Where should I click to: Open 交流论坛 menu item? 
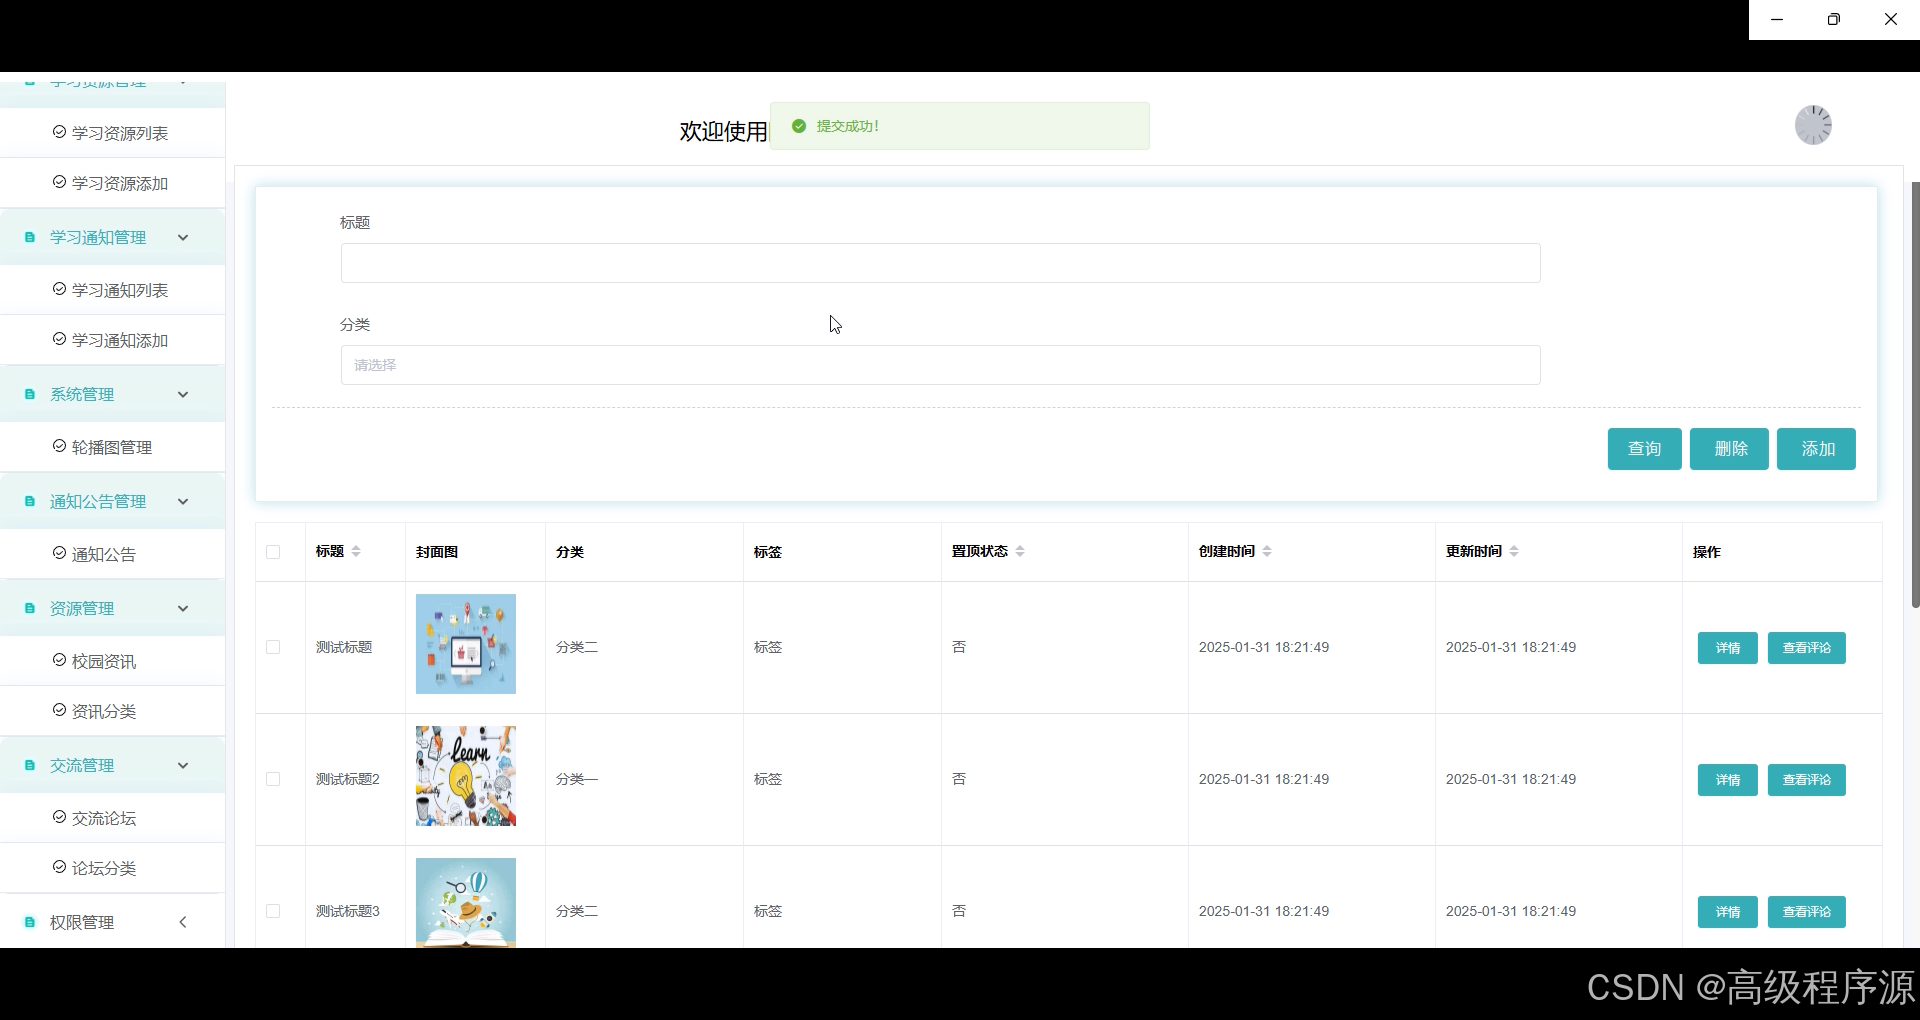point(112,818)
